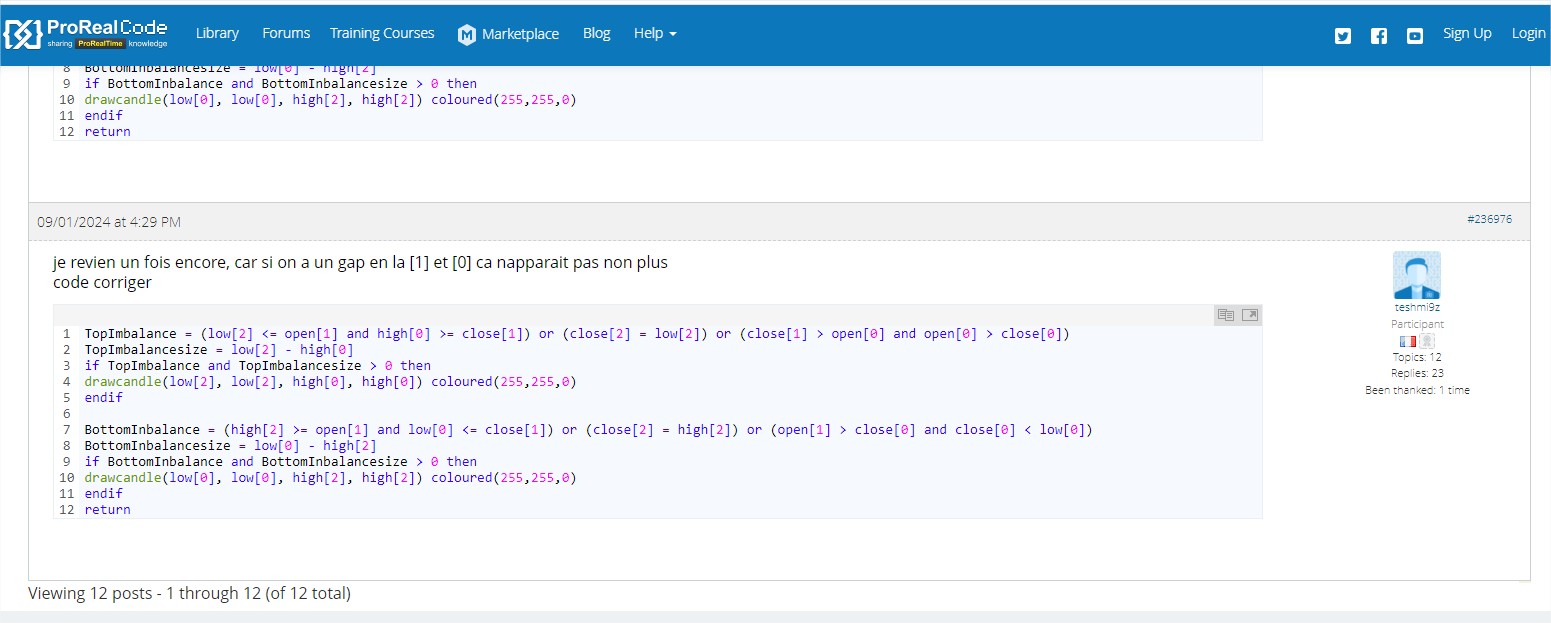This screenshot has height=623, width=1551.
Task: Open the Library menu item
Action: pyautogui.click(x=217, y=33)
